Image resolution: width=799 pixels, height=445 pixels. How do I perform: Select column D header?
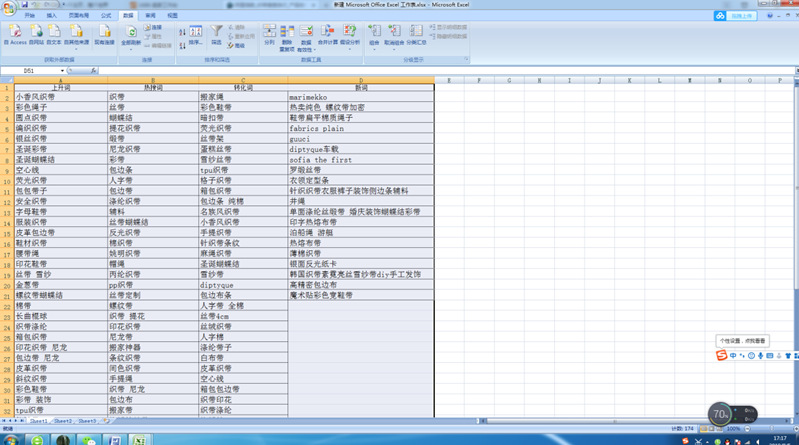point(361,80)
